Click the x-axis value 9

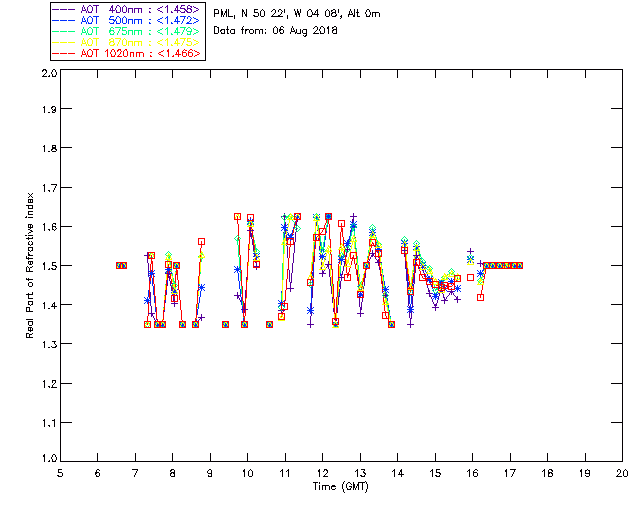pos(210,473)
